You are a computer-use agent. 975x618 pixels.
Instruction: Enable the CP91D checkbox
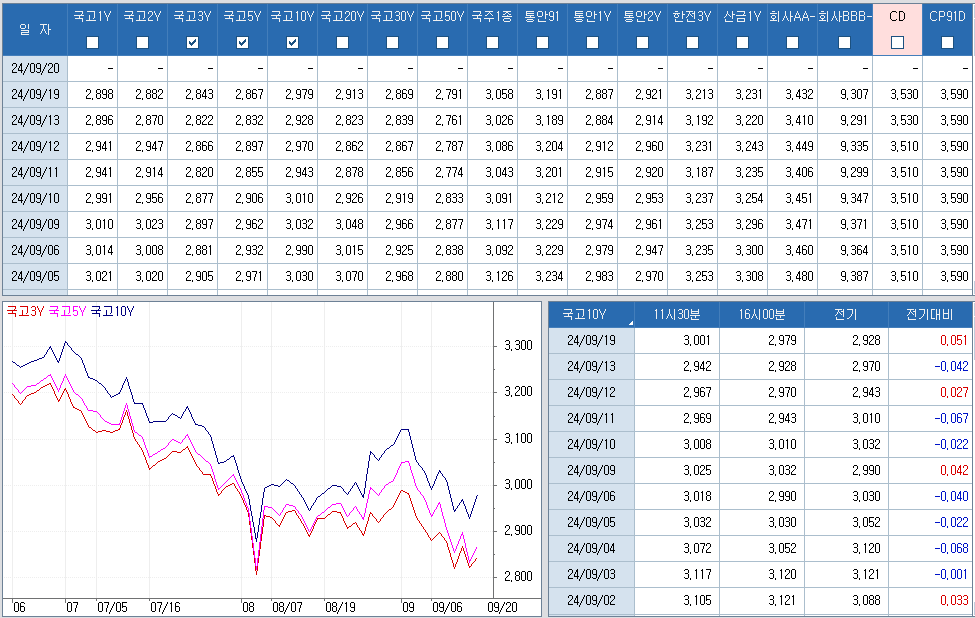[947, 42]
